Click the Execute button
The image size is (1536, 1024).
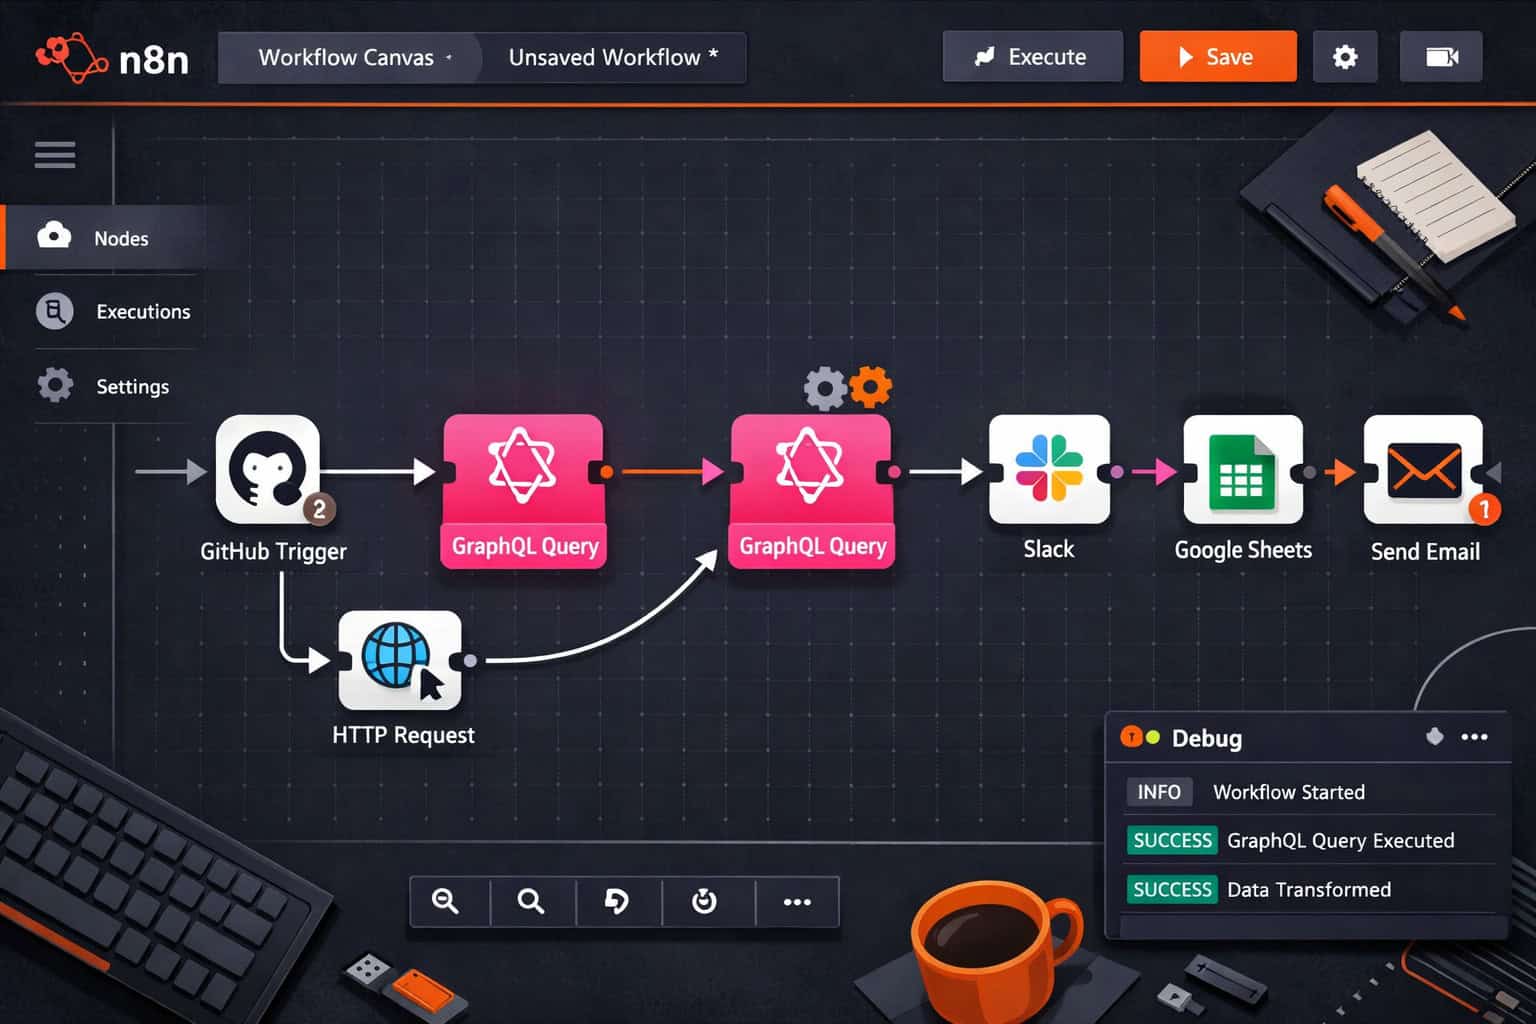(x=1032, y=57)
